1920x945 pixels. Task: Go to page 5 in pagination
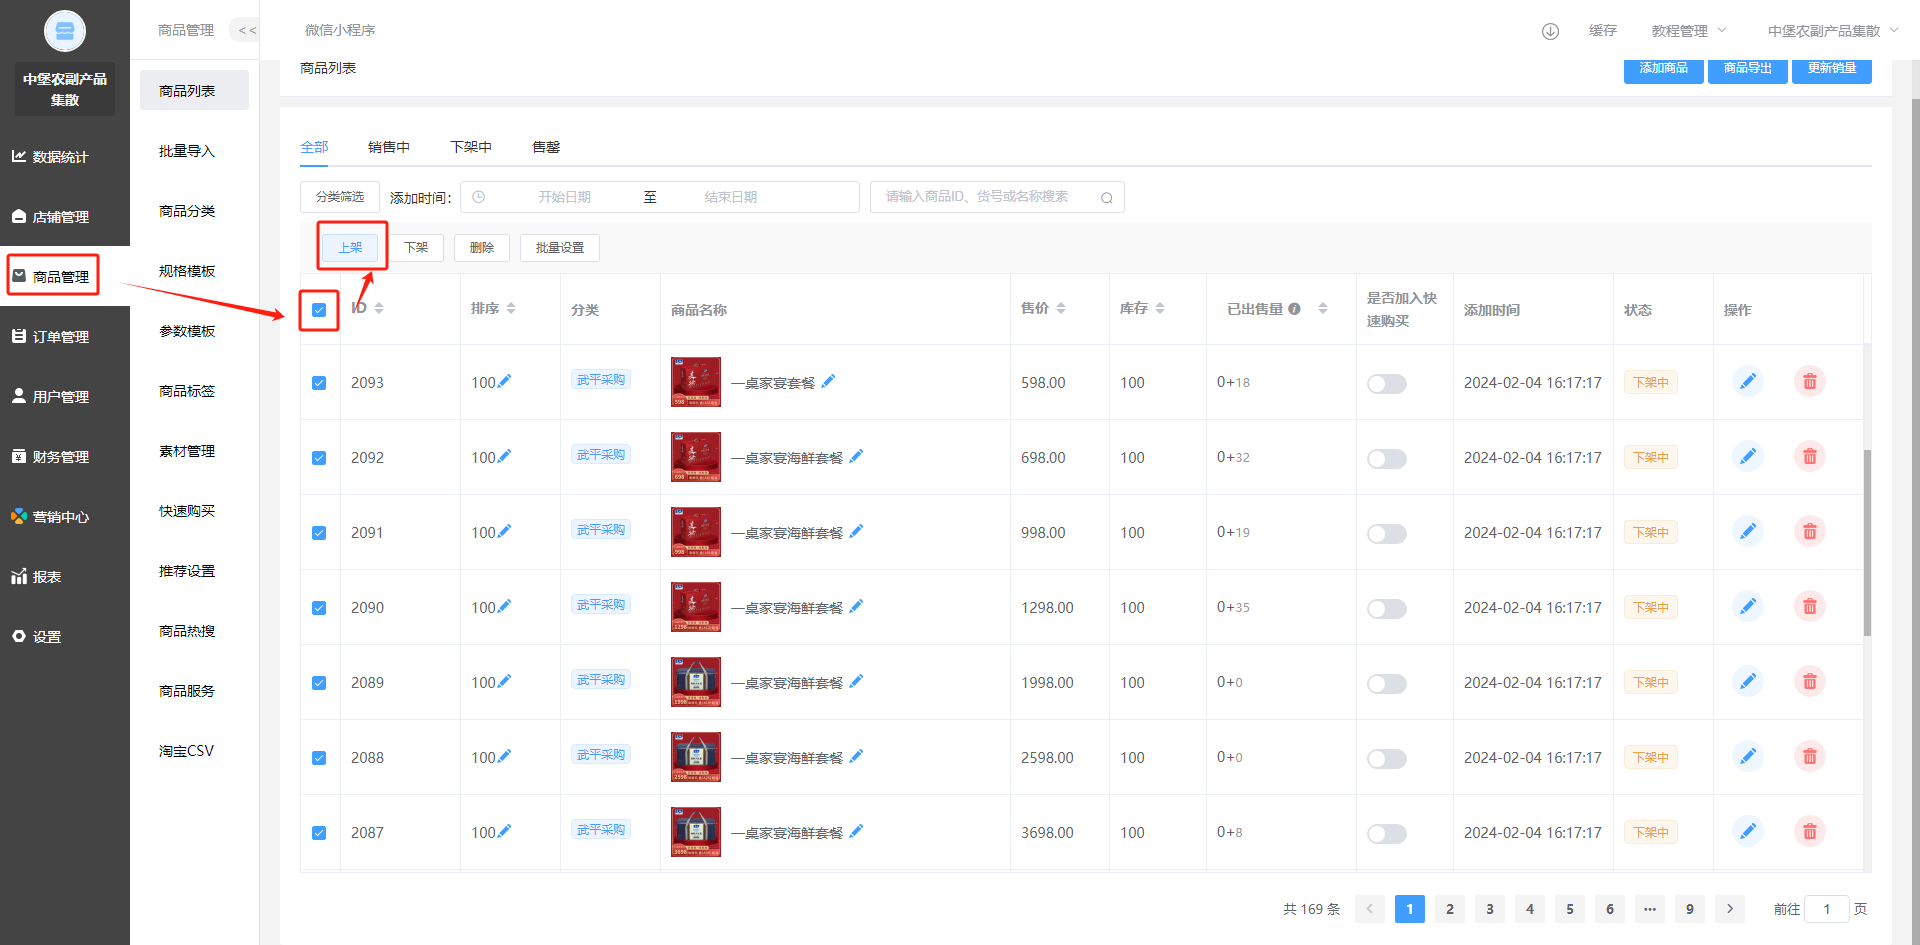pos(1569,909)
